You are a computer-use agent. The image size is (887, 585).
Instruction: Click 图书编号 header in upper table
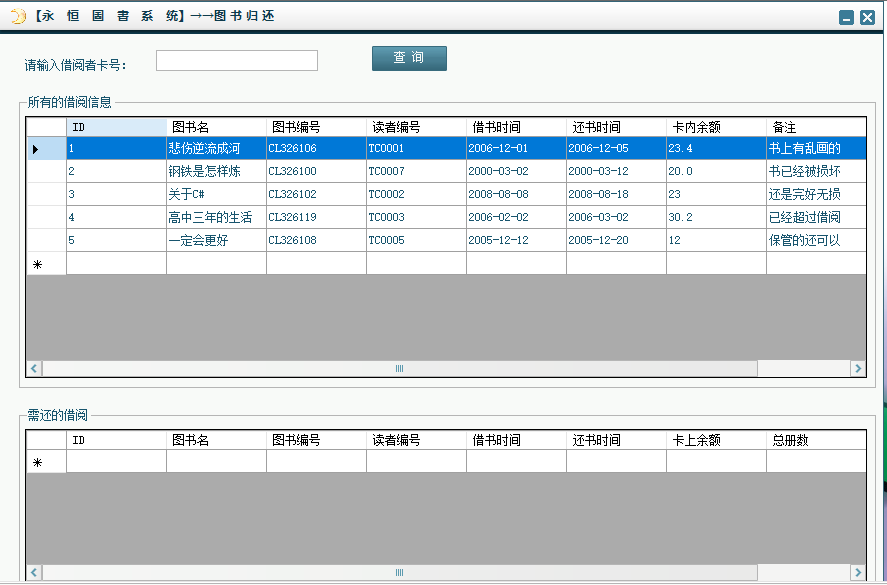(316, 127)
